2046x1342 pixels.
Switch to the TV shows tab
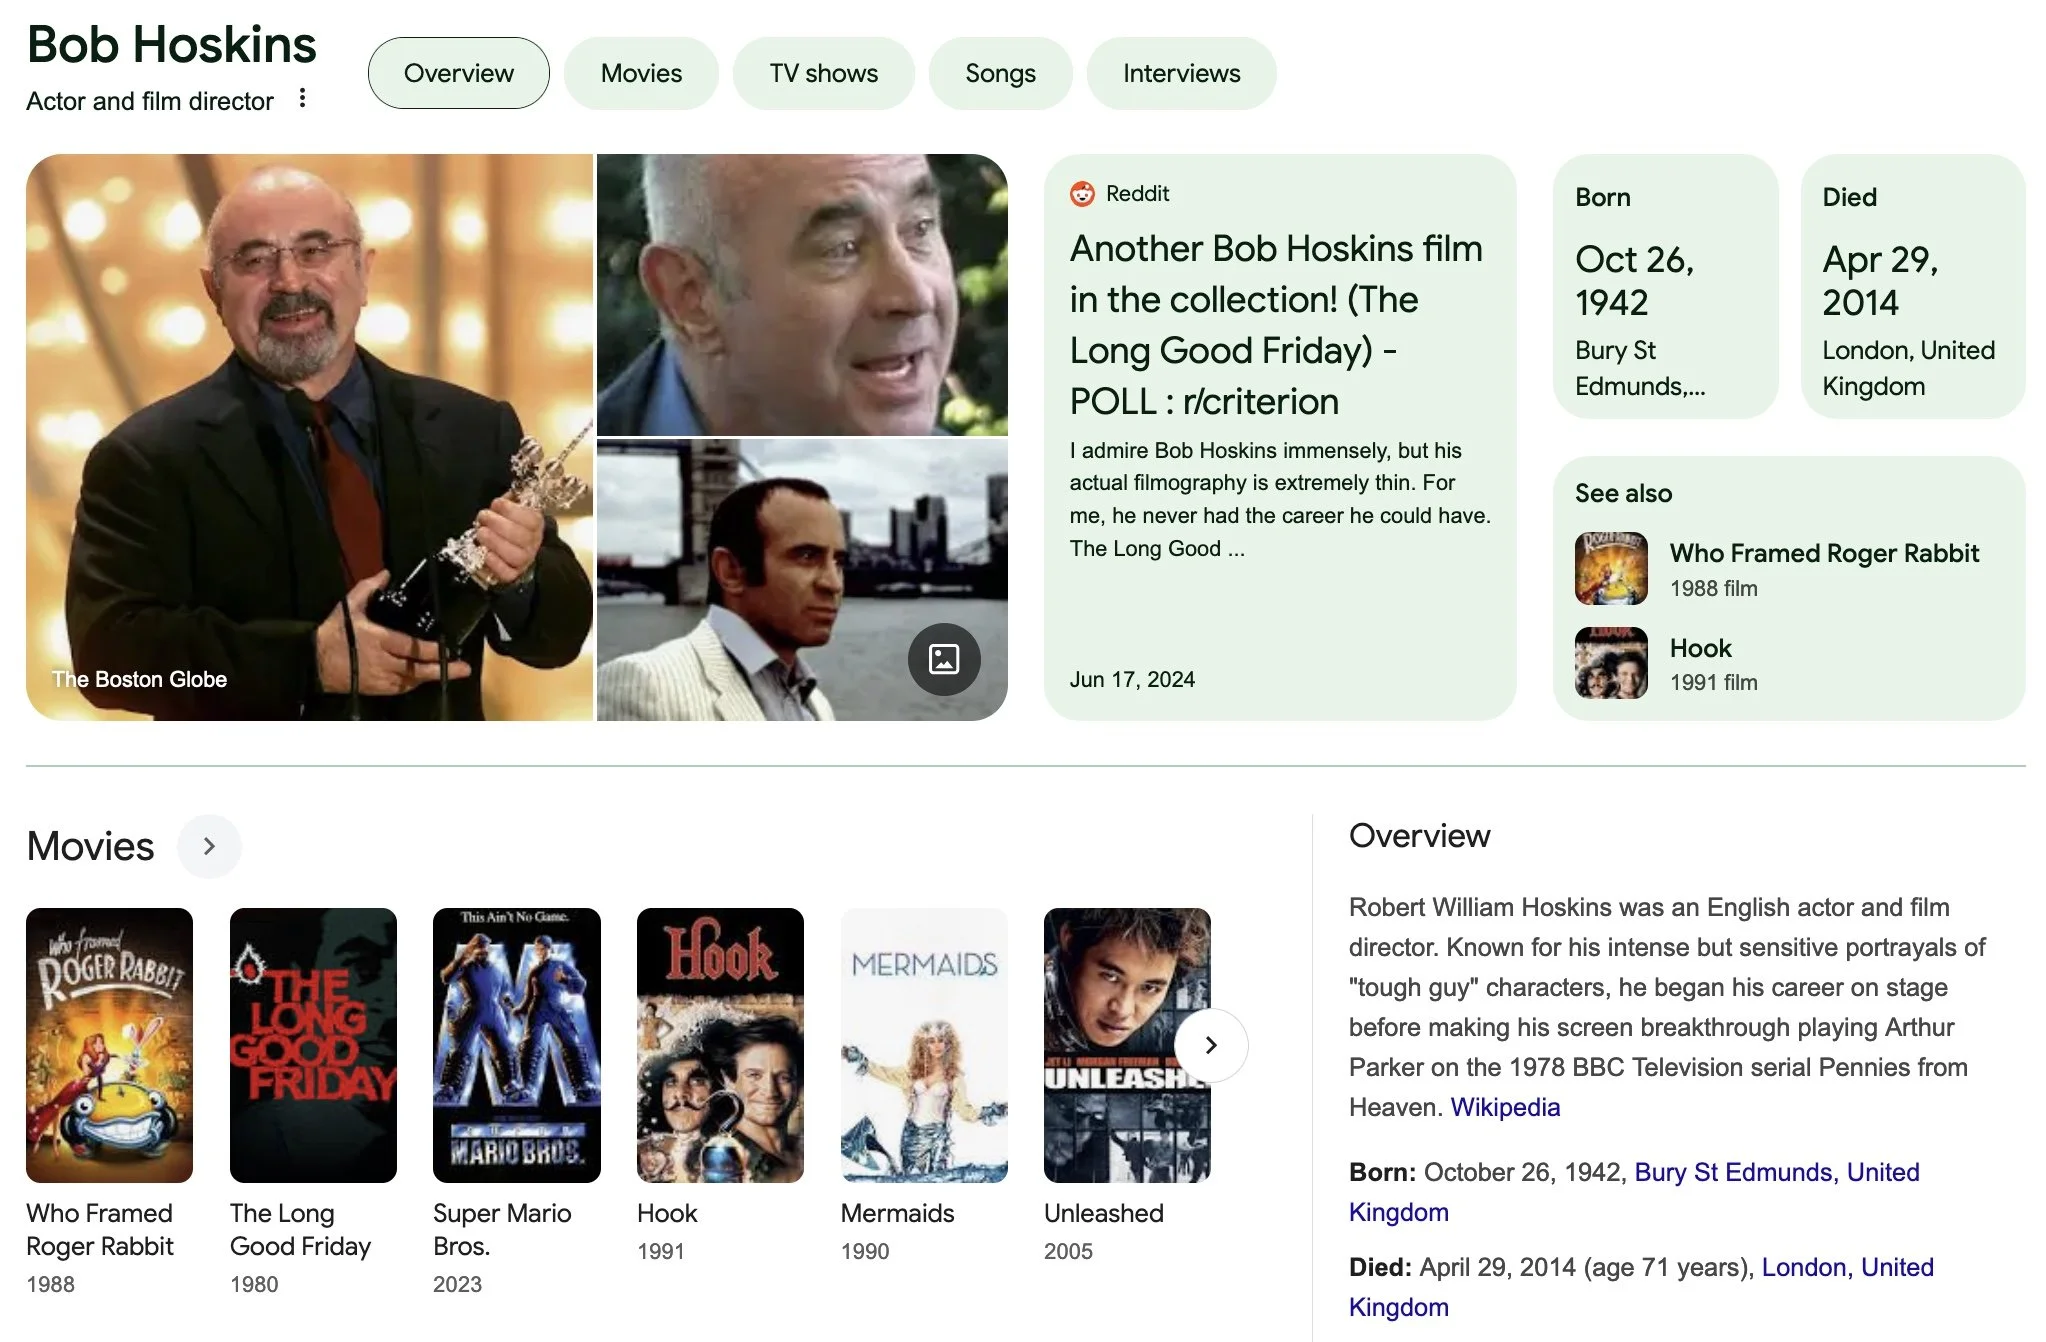[x=823, y=73]
